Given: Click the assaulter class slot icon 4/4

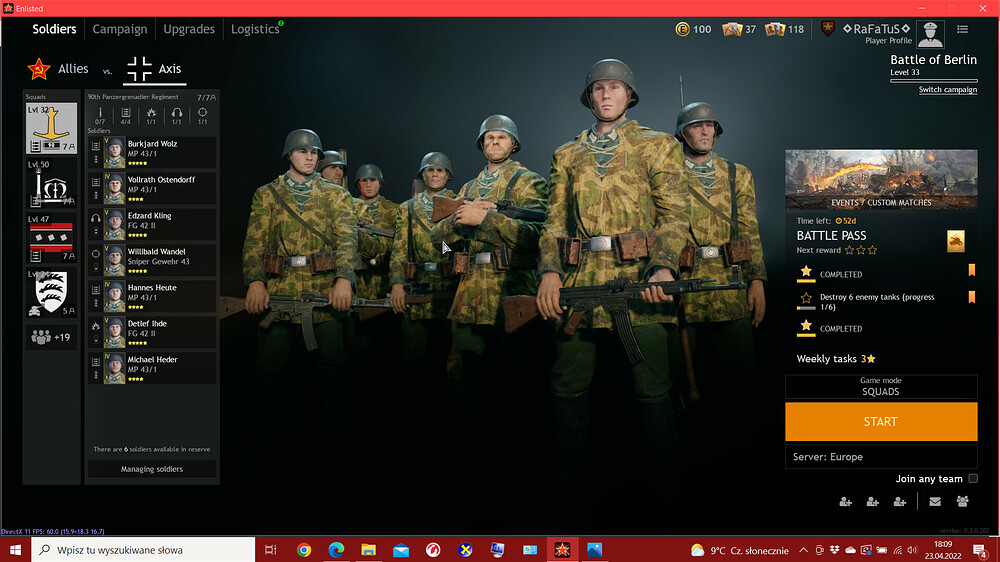Looking at the screenshot, I should point(126,115).
